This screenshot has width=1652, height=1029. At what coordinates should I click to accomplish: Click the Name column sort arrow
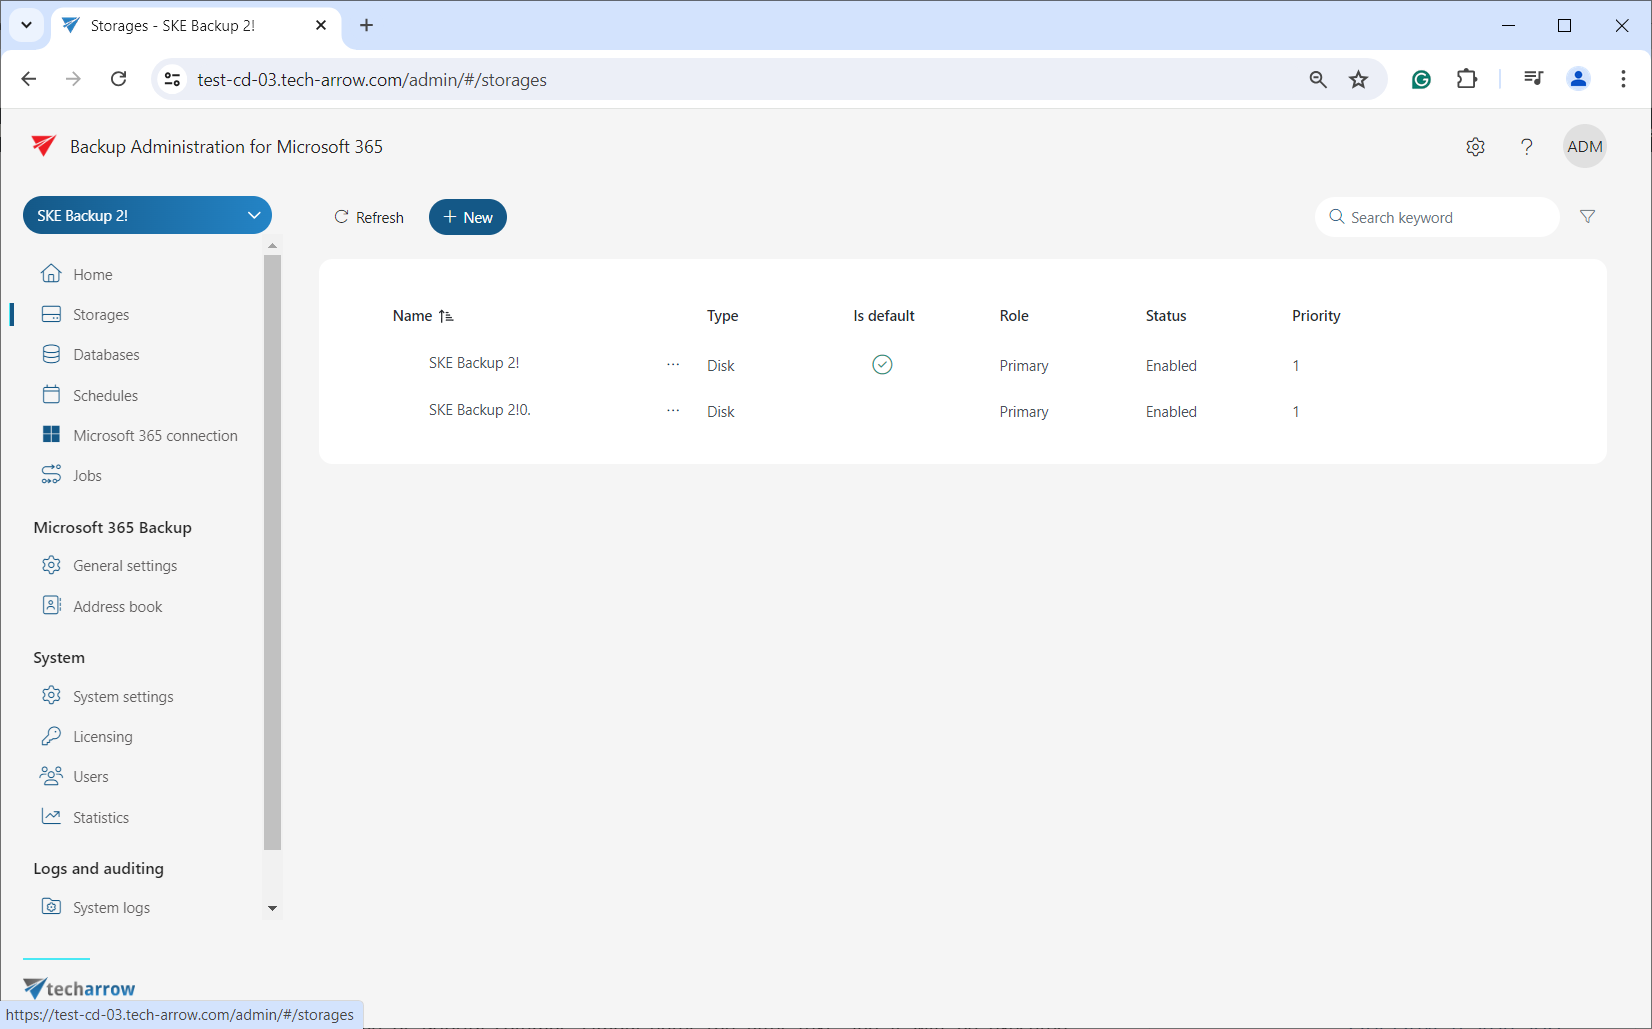point(446,316)
